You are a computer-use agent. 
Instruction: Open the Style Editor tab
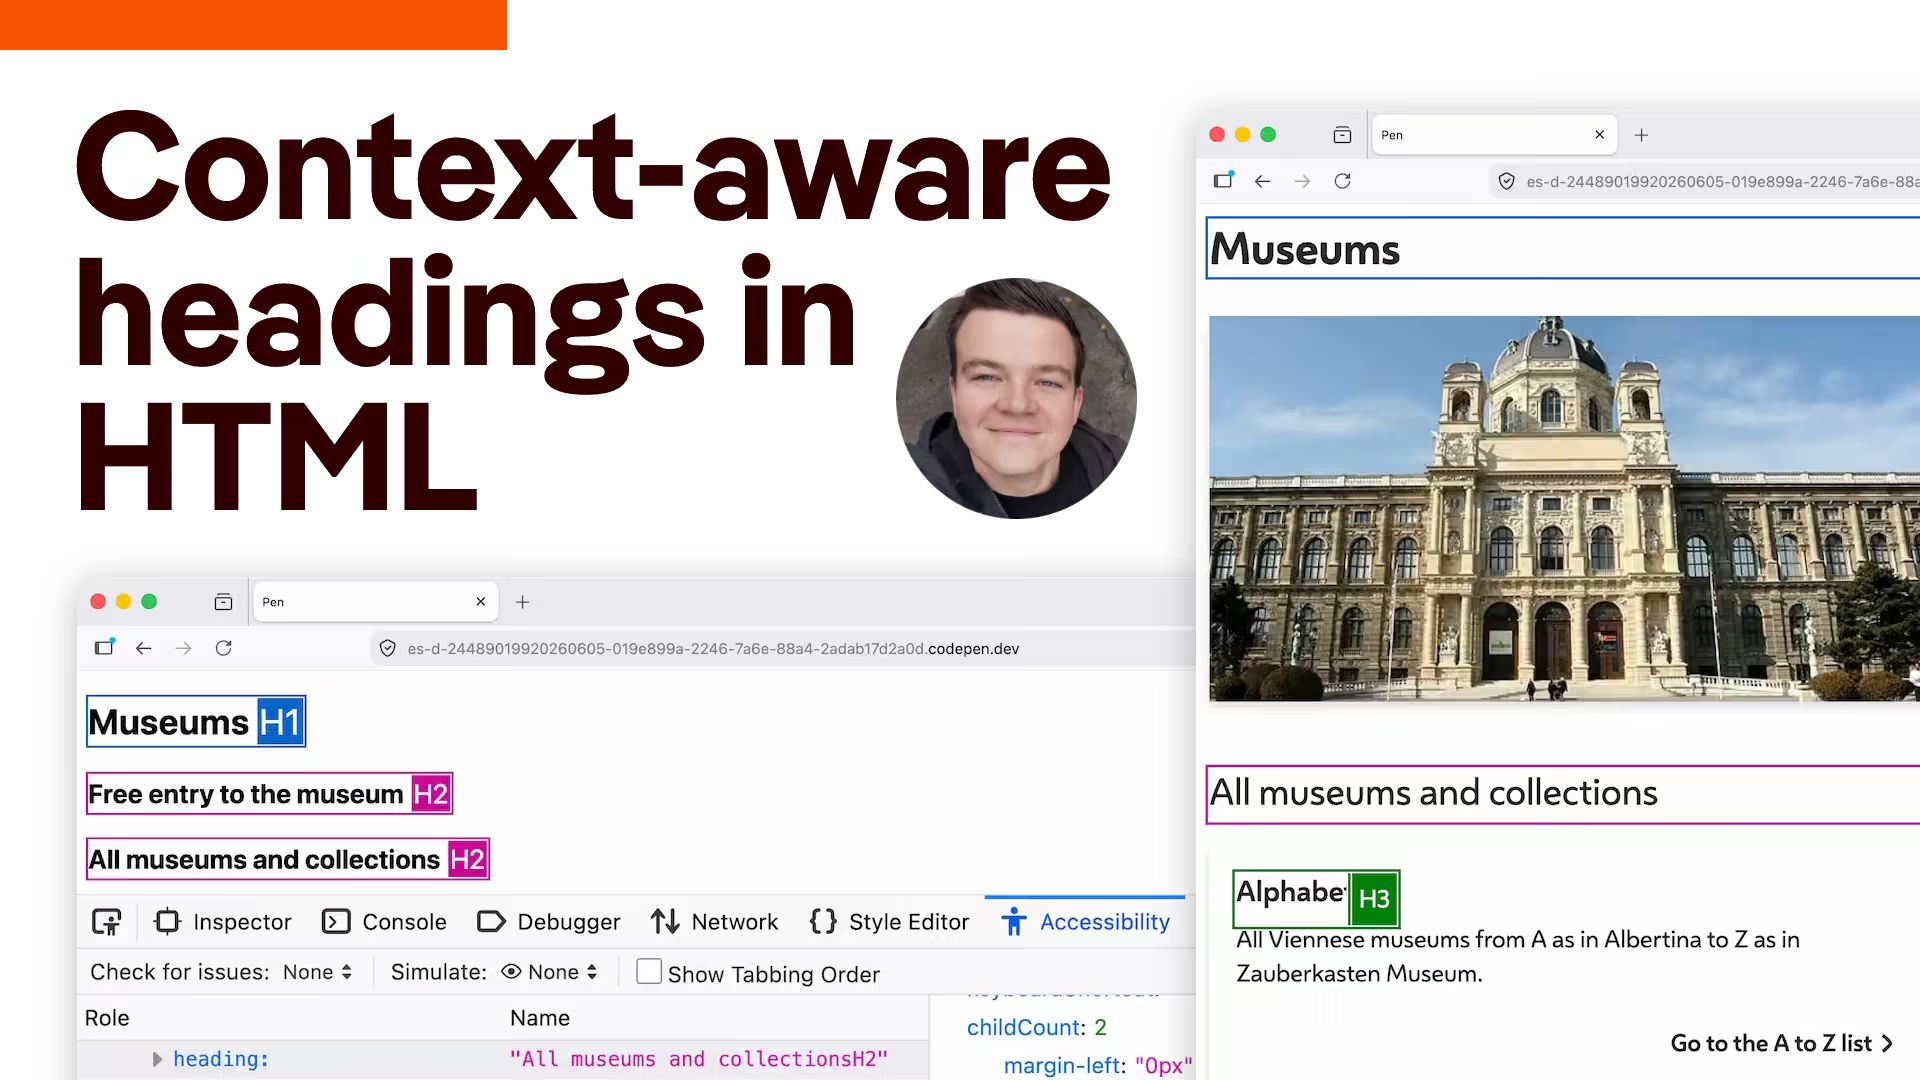click(889, 922)
